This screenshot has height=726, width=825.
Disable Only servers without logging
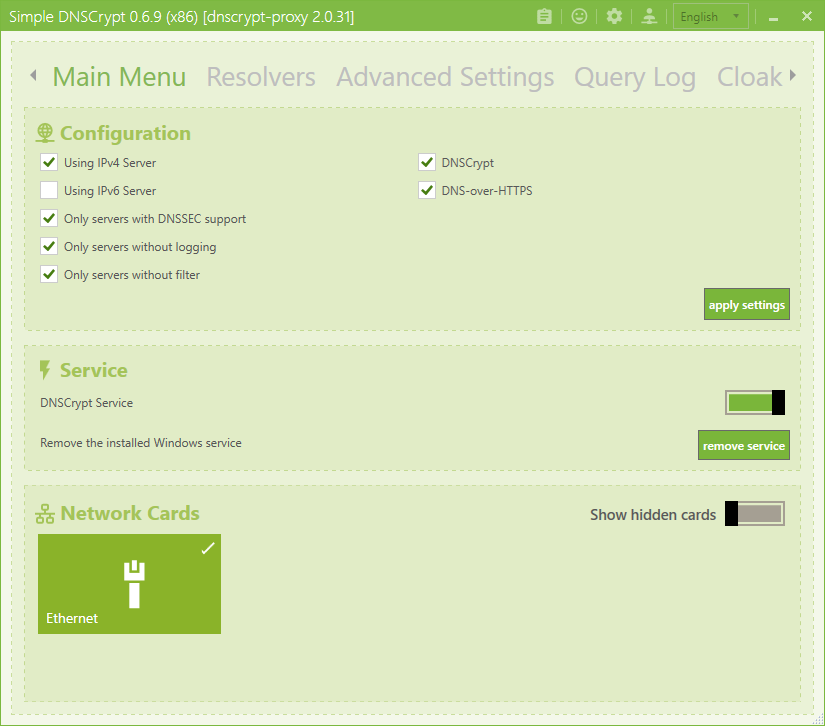point(49,246)
